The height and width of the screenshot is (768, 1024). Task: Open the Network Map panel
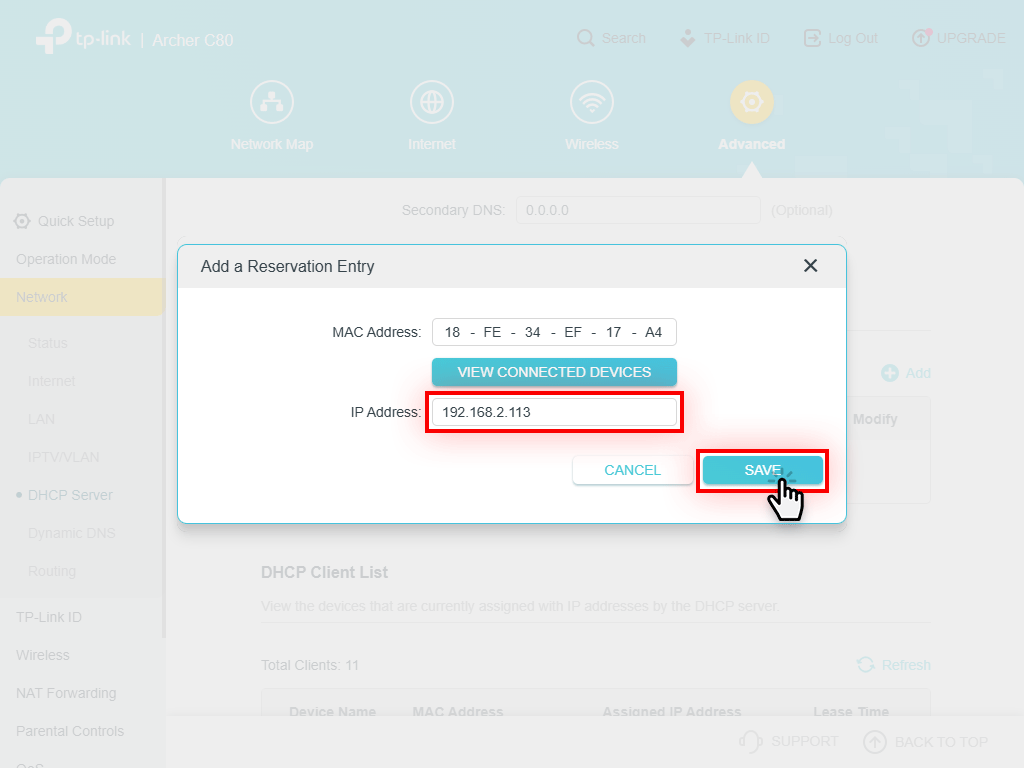point(271,100)
